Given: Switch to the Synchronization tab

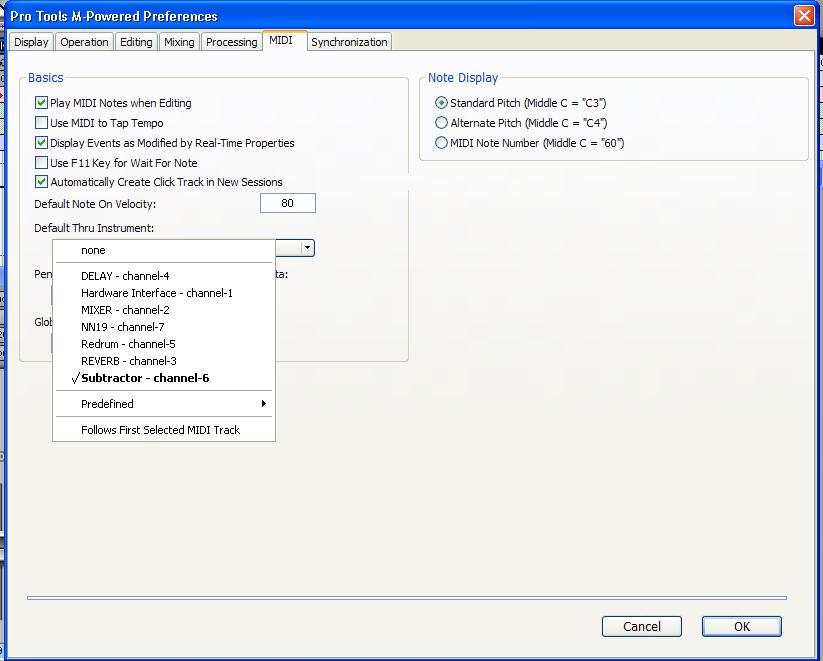Looking at the screenshot, I should [349, 42].
